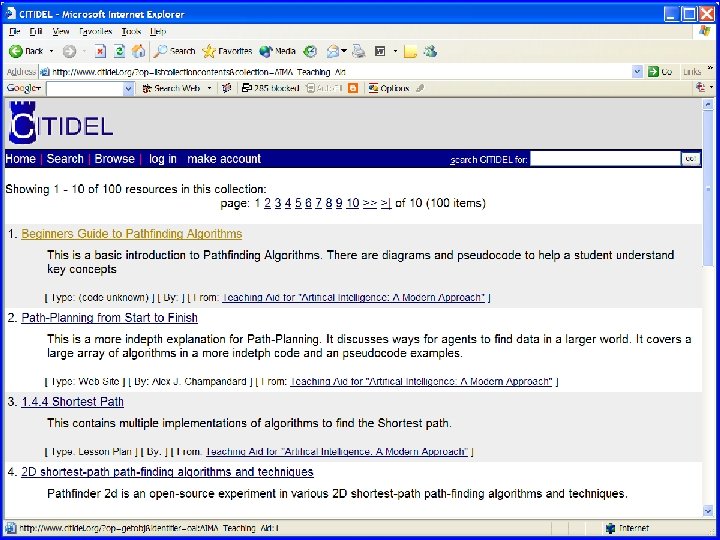Screen dimensions: 720x540
Task: Open the Google search box dropdown
Action: [129, 89]
